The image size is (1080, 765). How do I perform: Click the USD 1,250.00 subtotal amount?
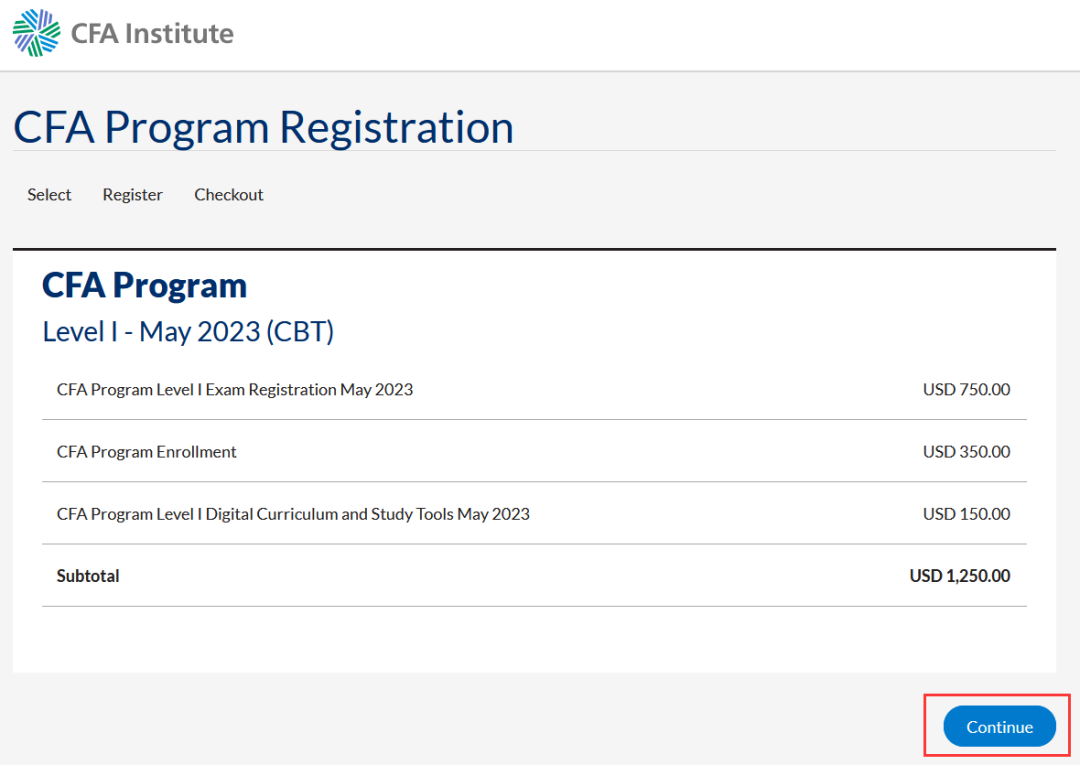(x=959, y=576)
